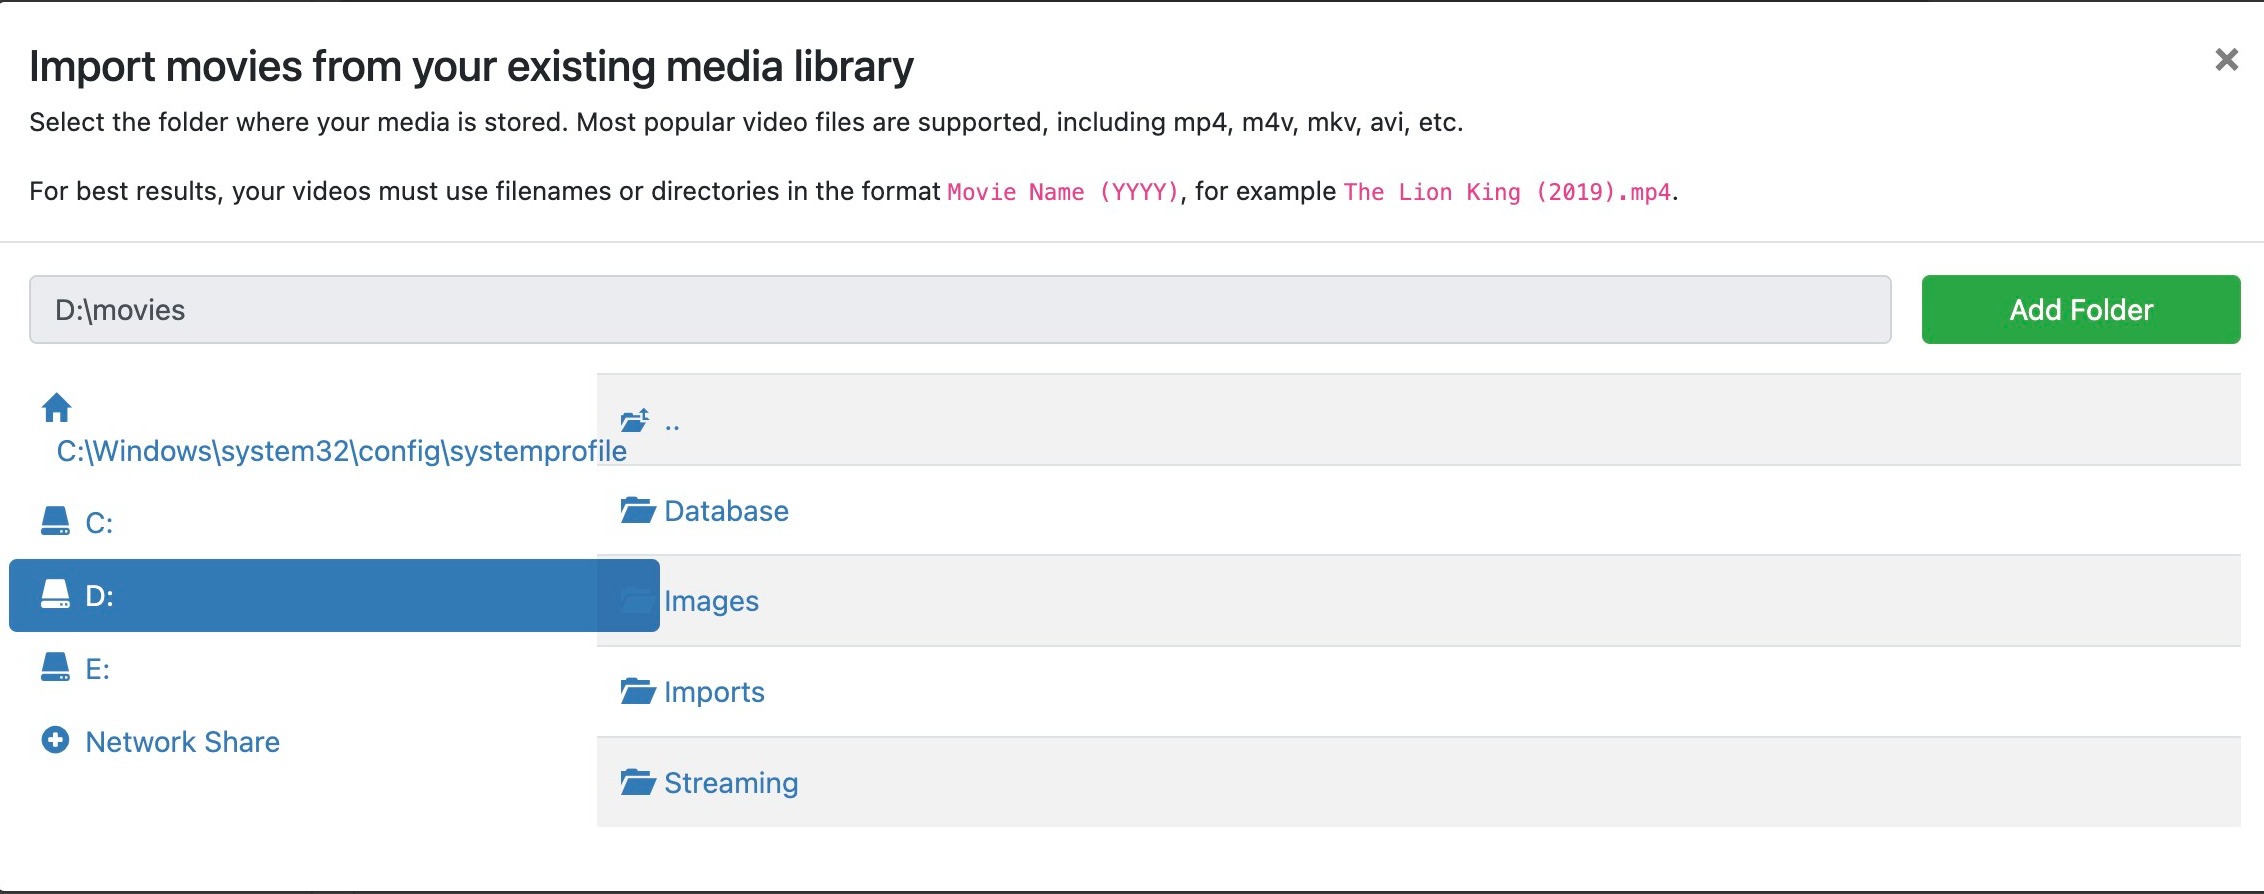This screenshot has height=894, width=2264.
Task: Click the E: drive icon
Action: 55,667
